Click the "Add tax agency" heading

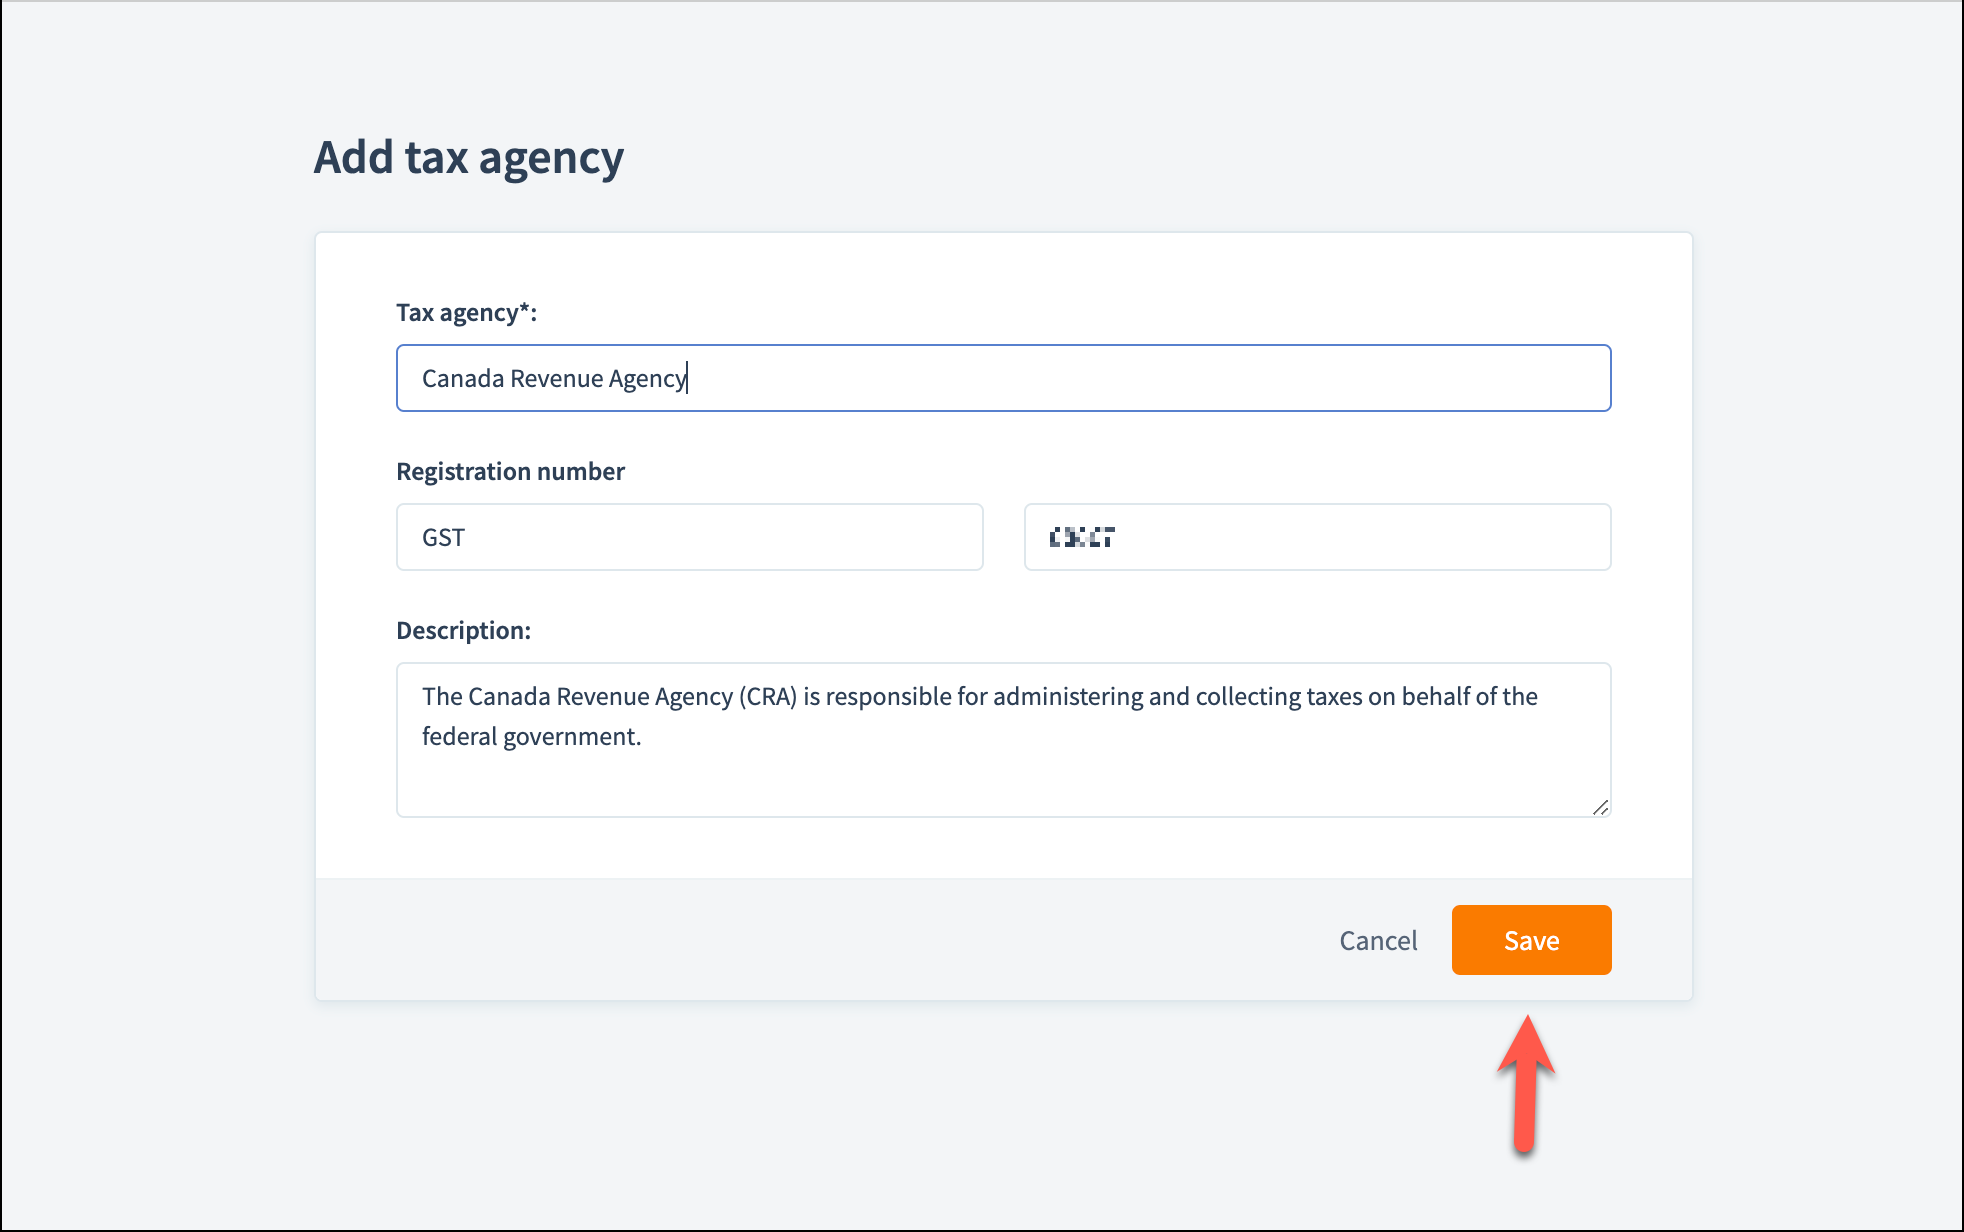468,157
